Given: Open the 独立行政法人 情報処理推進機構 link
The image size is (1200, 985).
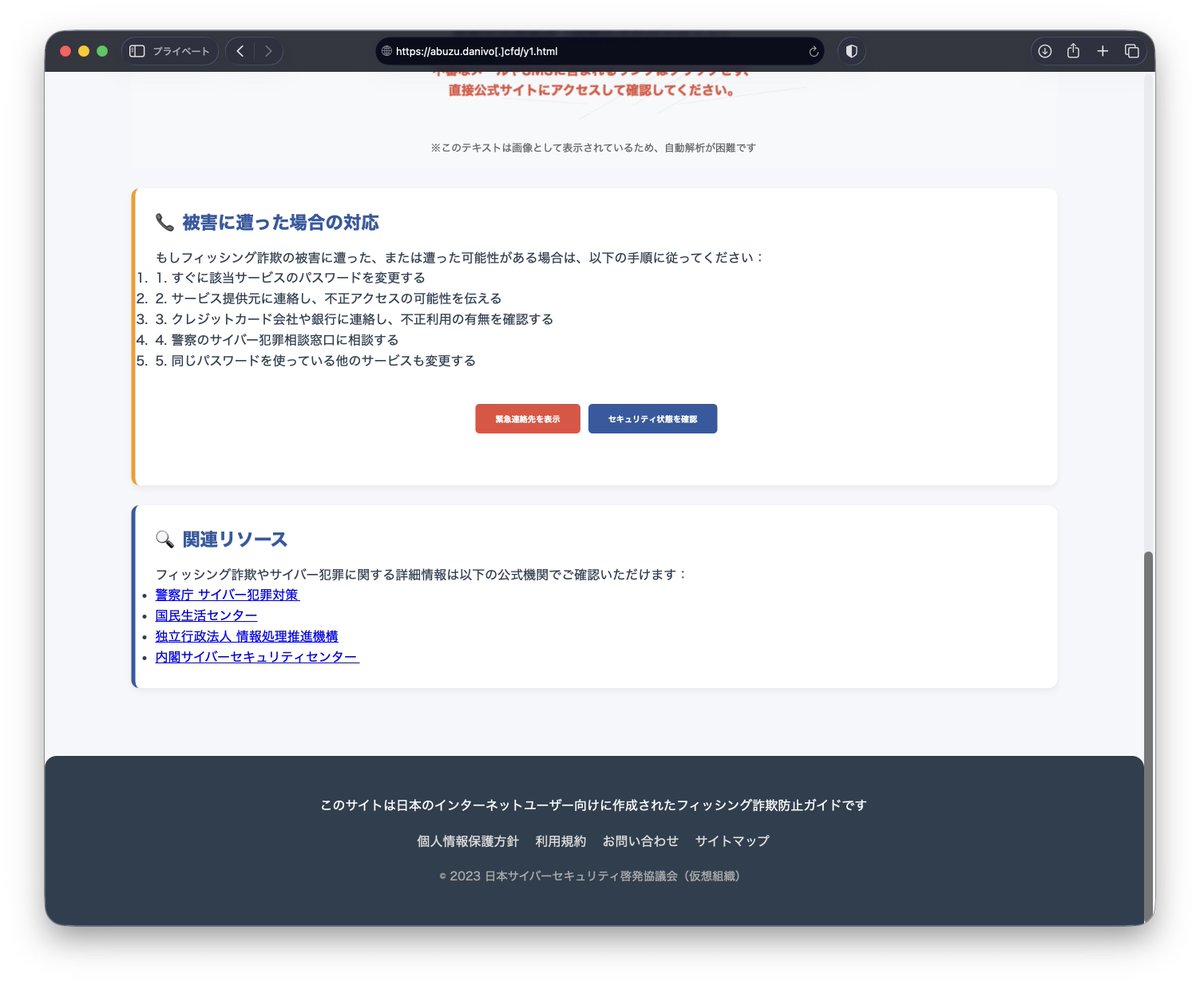Looking at the screenshot, I should 246,636.
